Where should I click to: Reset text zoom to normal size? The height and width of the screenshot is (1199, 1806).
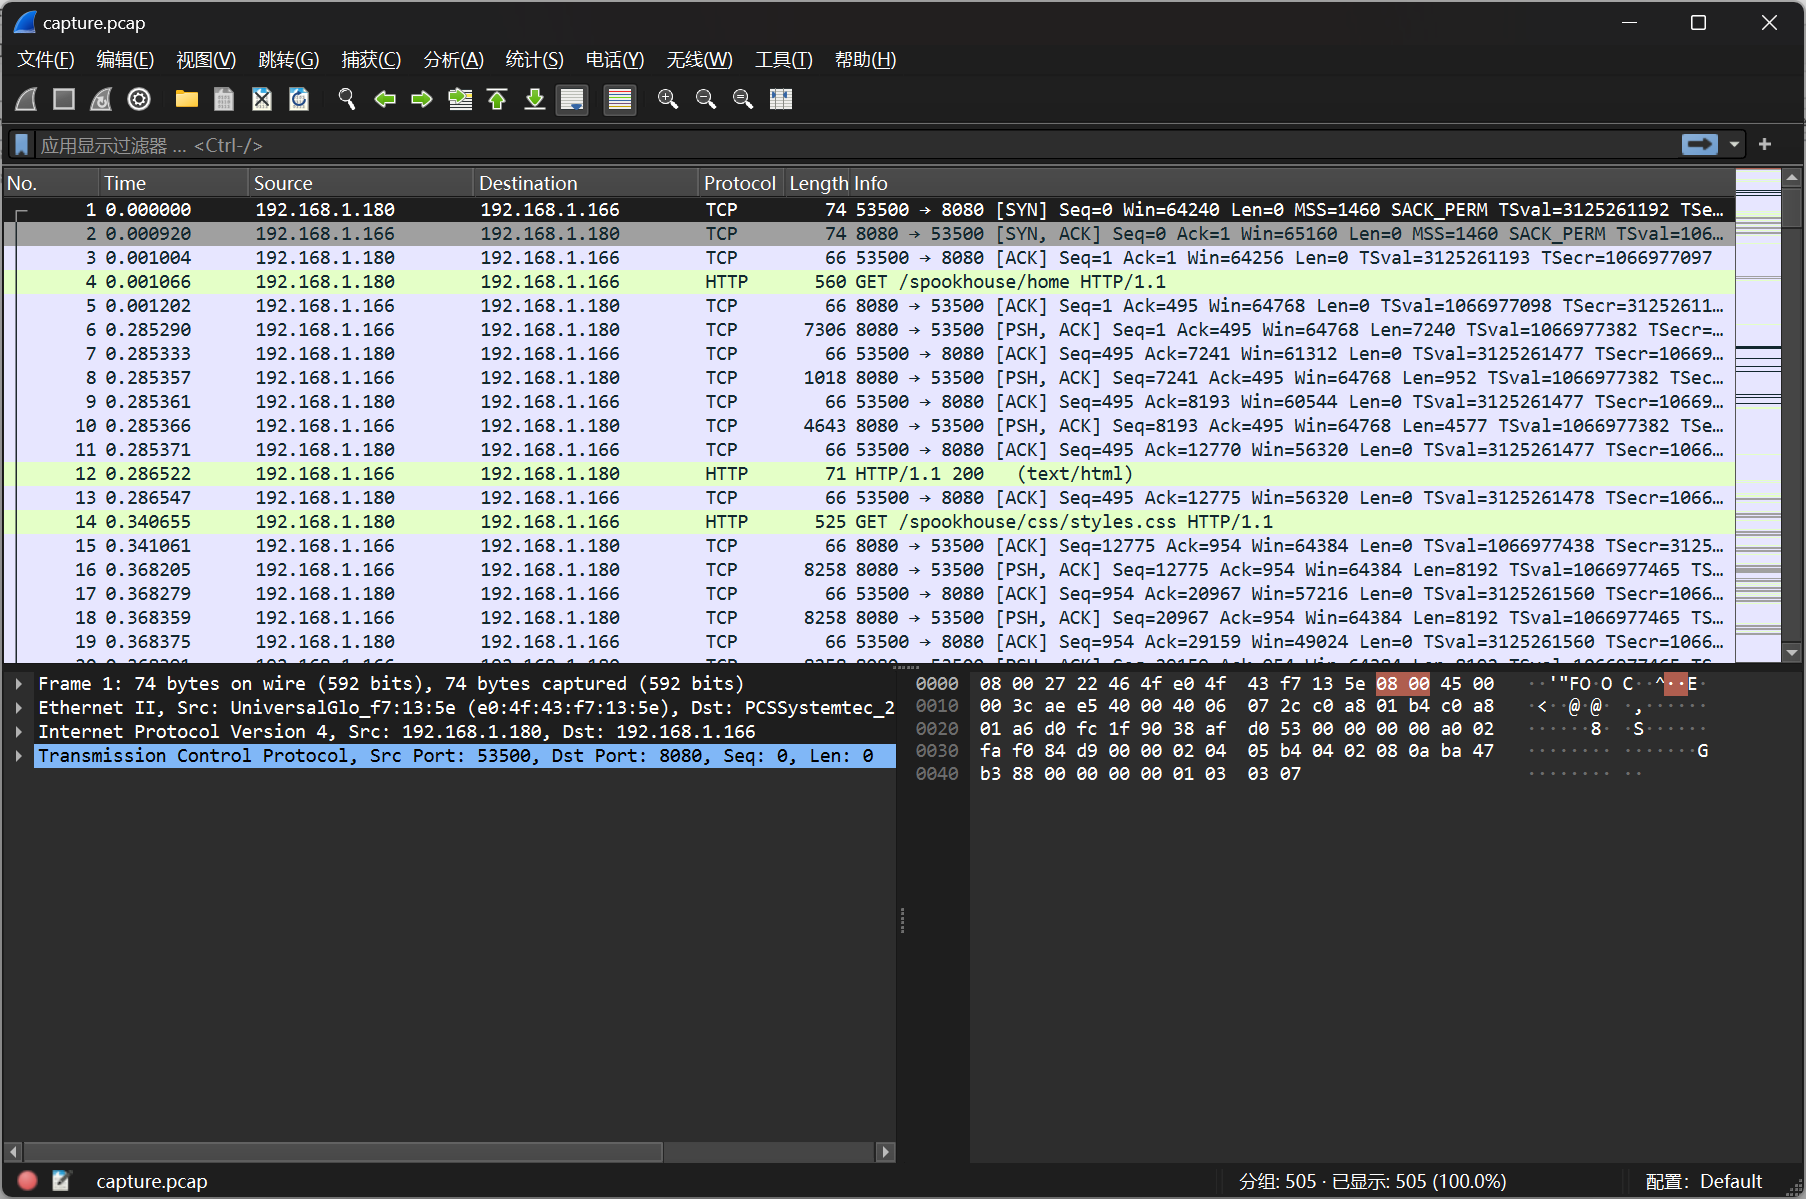[743, 99]
